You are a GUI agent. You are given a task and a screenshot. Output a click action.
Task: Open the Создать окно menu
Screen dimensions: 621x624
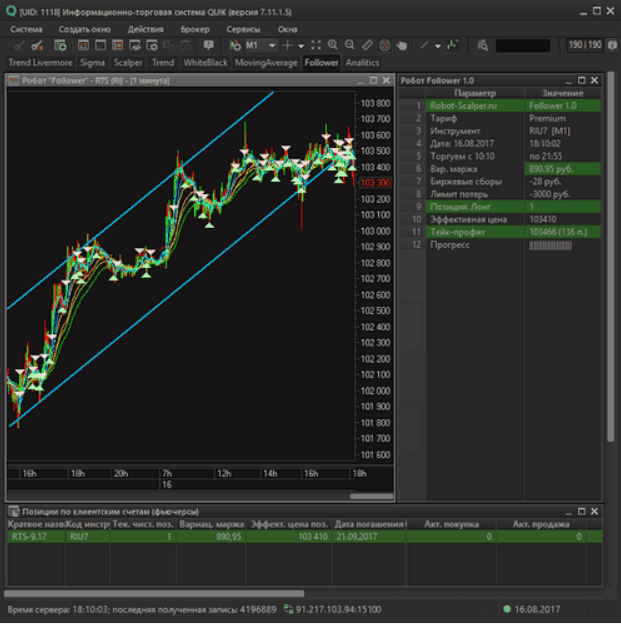tap(84, 29)
